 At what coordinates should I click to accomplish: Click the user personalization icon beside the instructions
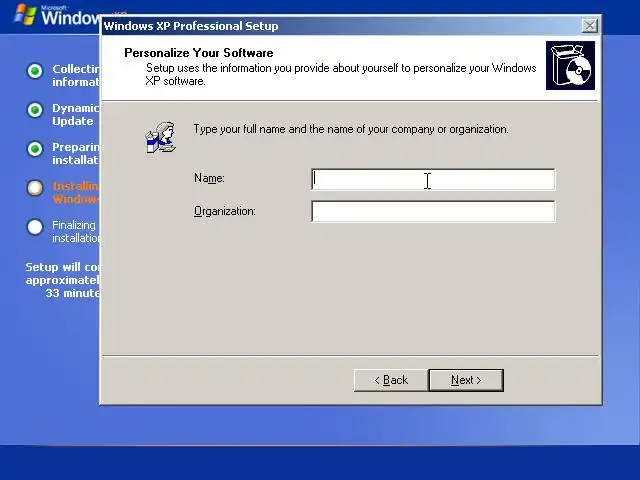(161, 138)
